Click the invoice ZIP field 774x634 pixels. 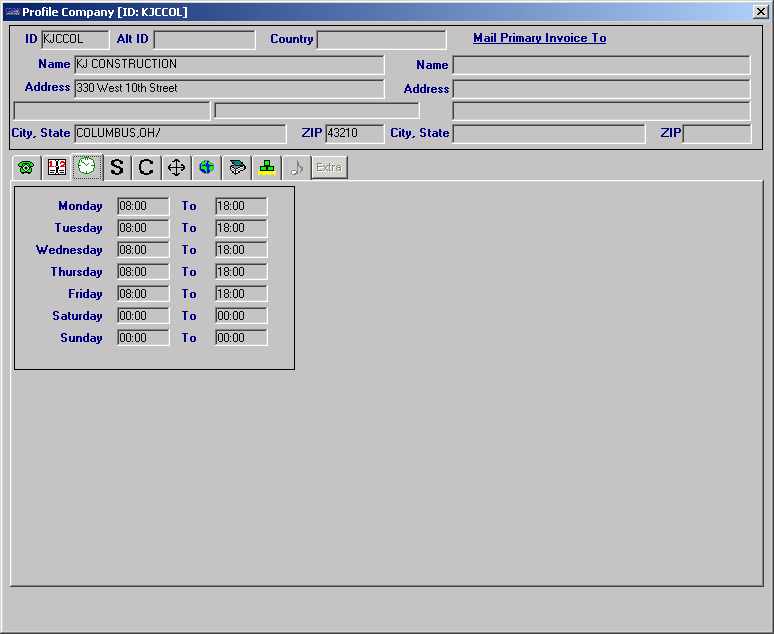(717, 133)
